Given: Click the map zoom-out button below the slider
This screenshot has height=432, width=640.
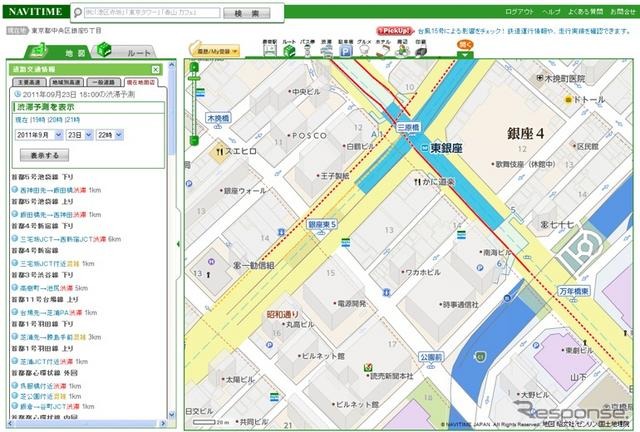Looking at the screenshot, I should (x=195, y=141).
